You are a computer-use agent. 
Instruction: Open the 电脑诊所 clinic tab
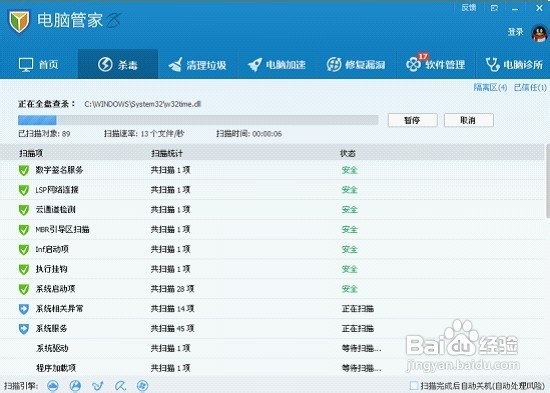514,65
